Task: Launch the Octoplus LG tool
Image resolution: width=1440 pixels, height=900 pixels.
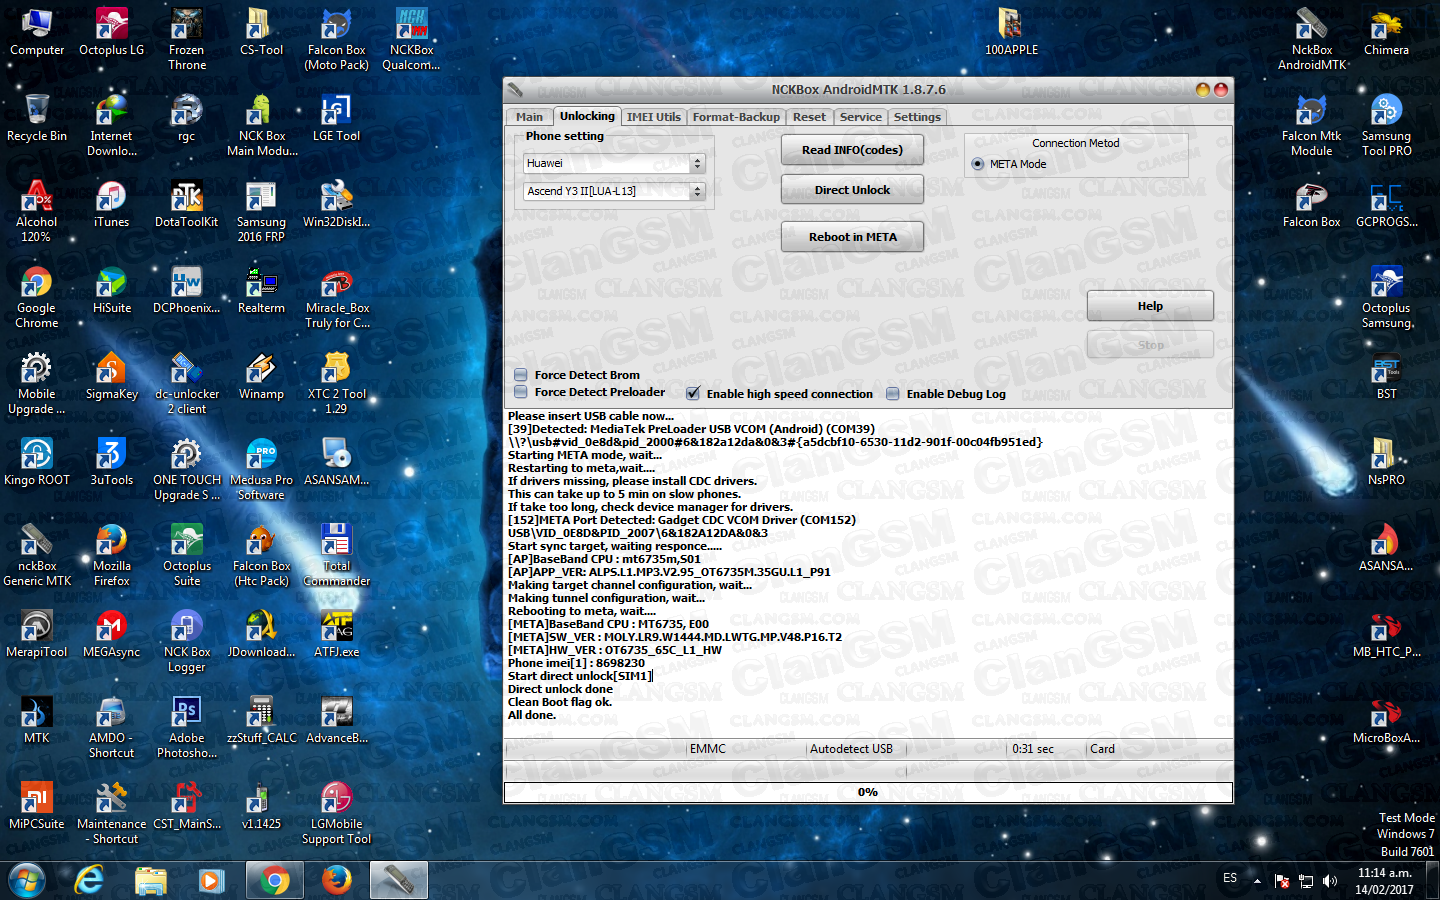Action: coord(111,30)
